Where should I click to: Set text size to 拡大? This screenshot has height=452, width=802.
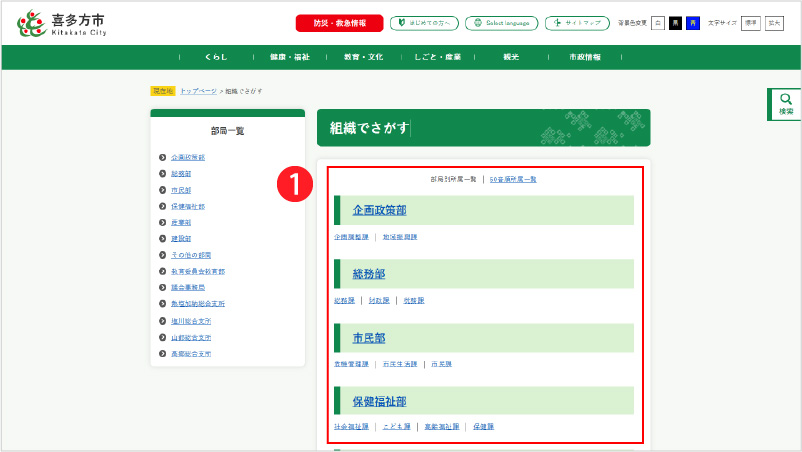point(774,22)
